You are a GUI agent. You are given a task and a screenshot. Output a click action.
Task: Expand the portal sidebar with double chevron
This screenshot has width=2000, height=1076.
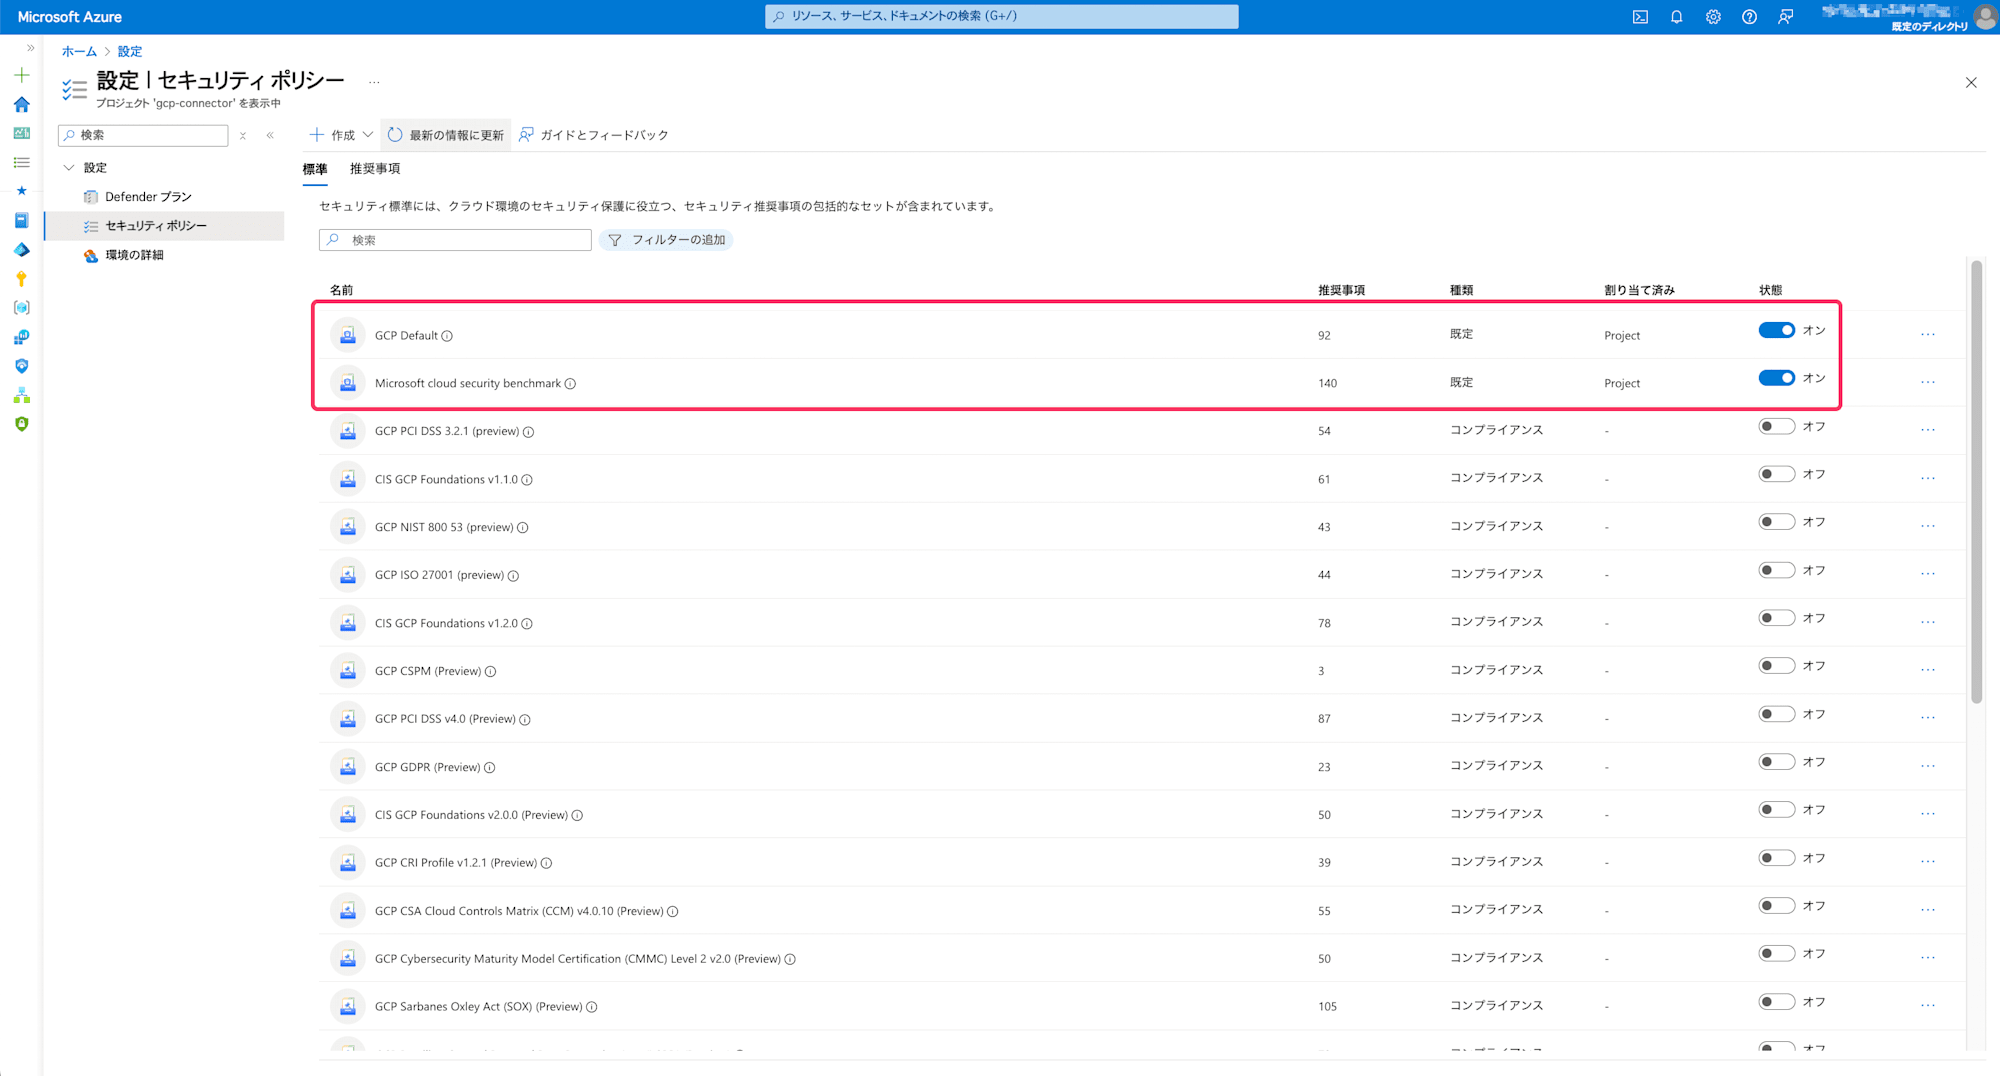click(x=30, y=48)
